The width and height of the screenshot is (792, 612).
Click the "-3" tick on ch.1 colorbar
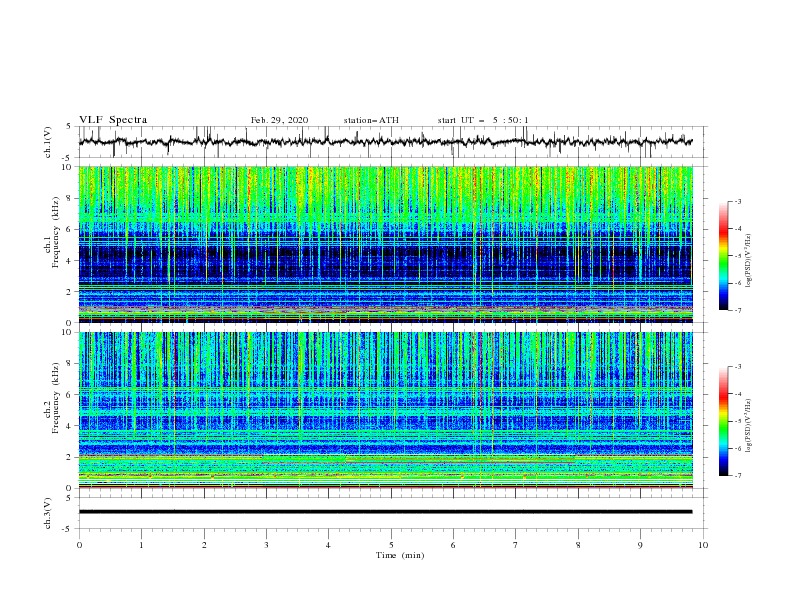coord(737,201)
